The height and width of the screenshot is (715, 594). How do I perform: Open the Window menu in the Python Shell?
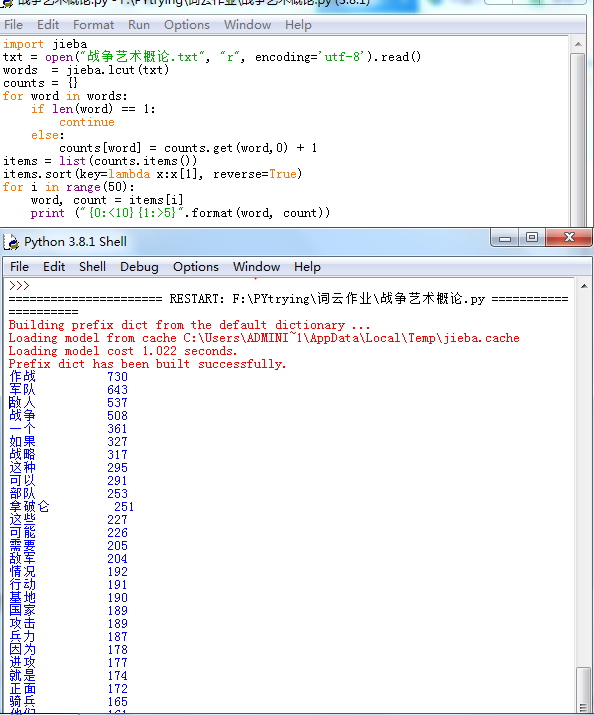click(256, 267)
